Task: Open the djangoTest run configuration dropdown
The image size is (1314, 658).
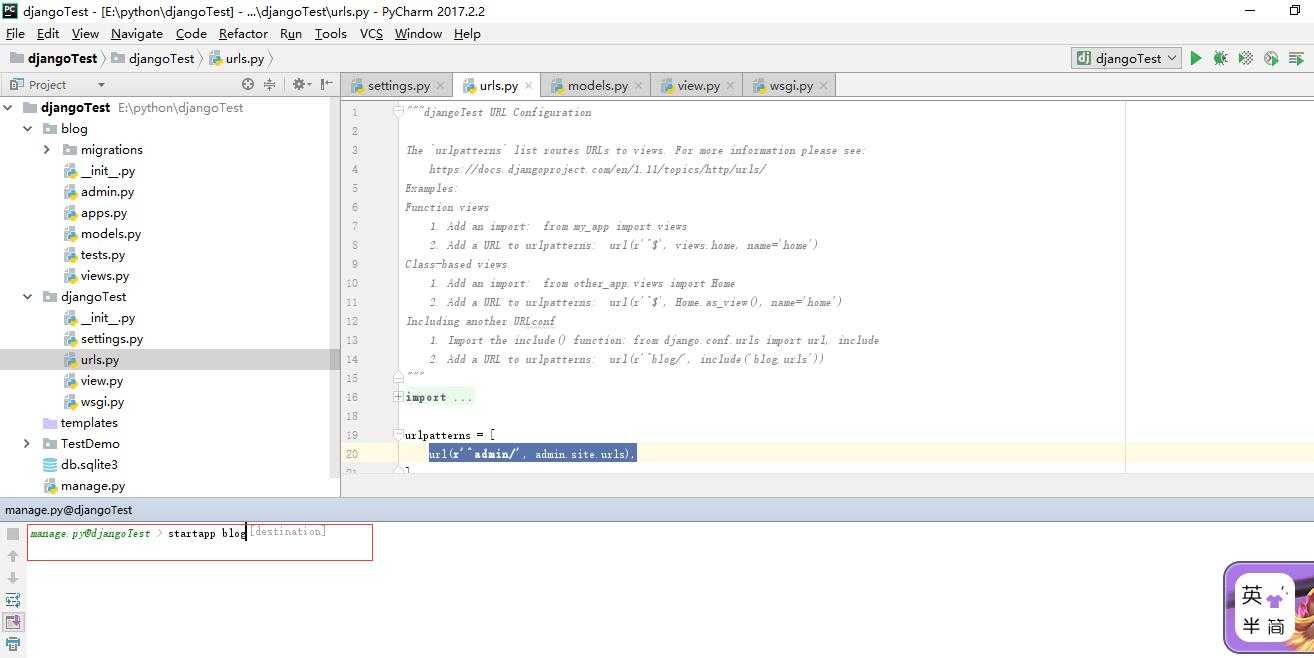Action: click(x=1126, y=58)
